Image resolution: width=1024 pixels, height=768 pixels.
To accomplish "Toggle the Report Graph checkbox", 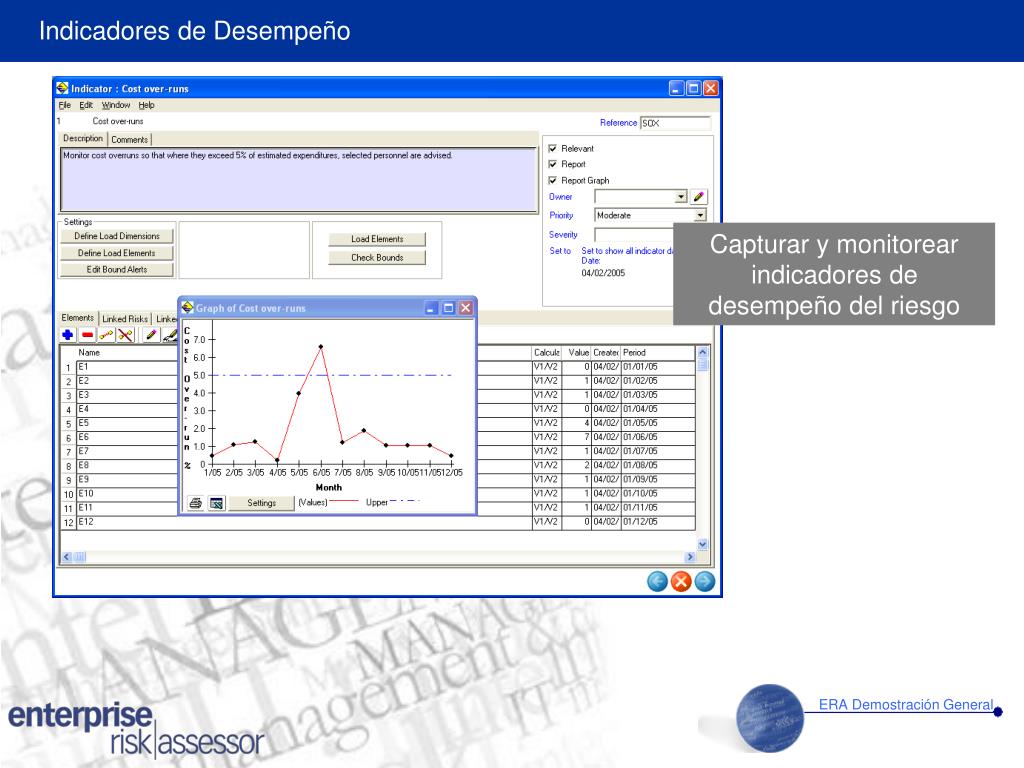I will [x=552, y=180].
